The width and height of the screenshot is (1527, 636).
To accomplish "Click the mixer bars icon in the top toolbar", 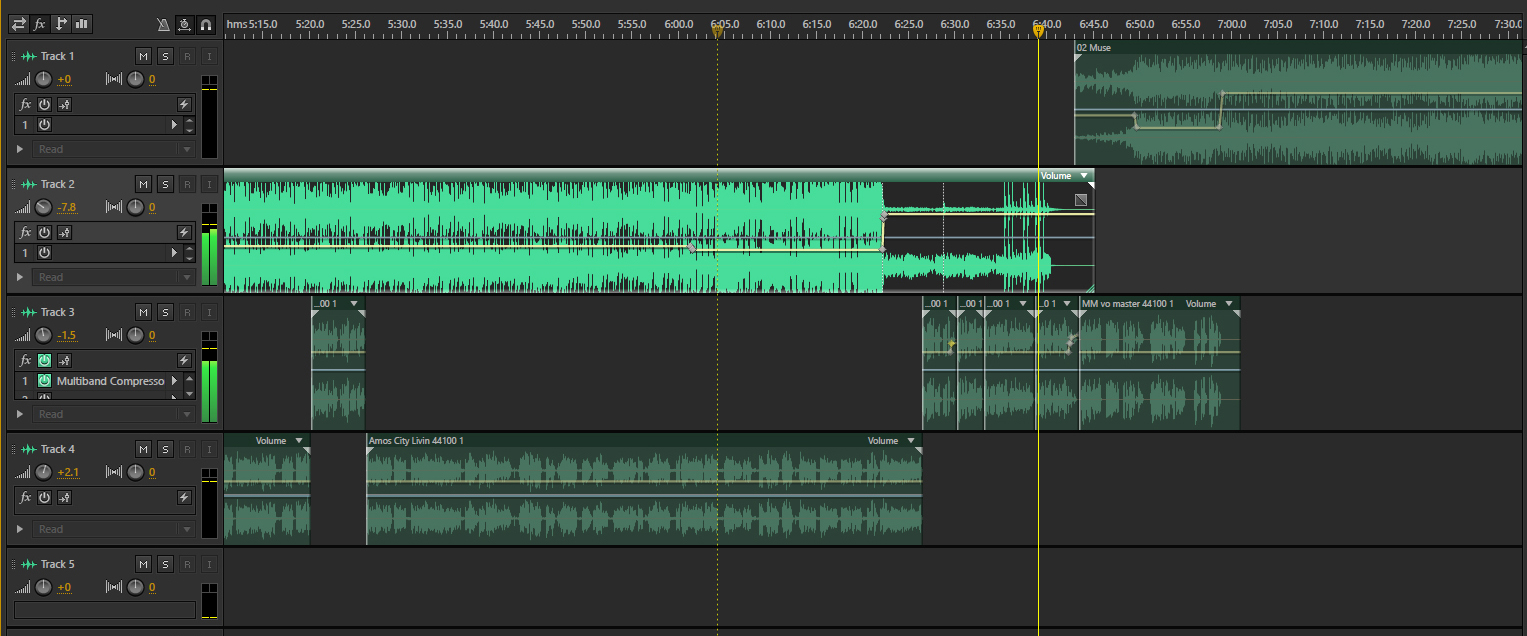I will coord(81,23).
